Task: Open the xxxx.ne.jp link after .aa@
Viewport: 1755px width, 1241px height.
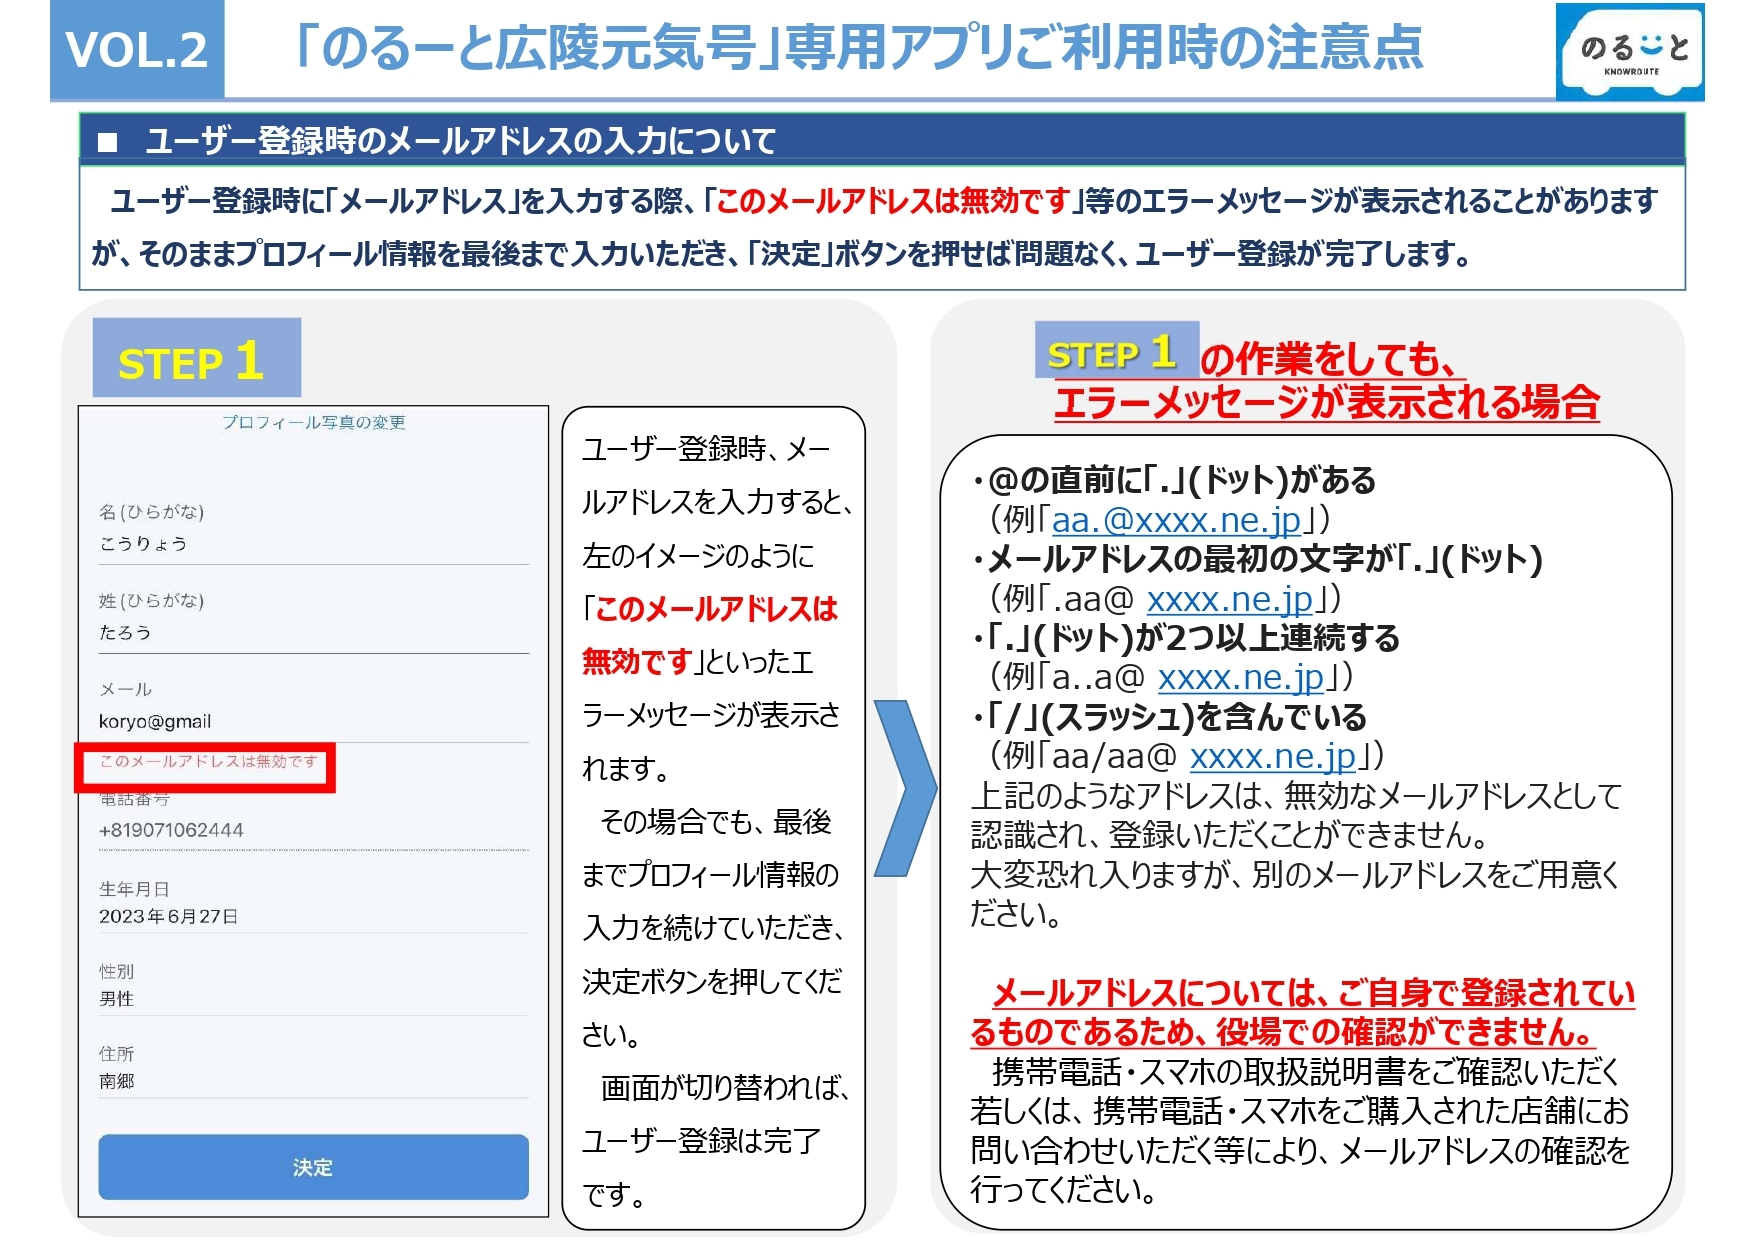Action: [1229, 599]
